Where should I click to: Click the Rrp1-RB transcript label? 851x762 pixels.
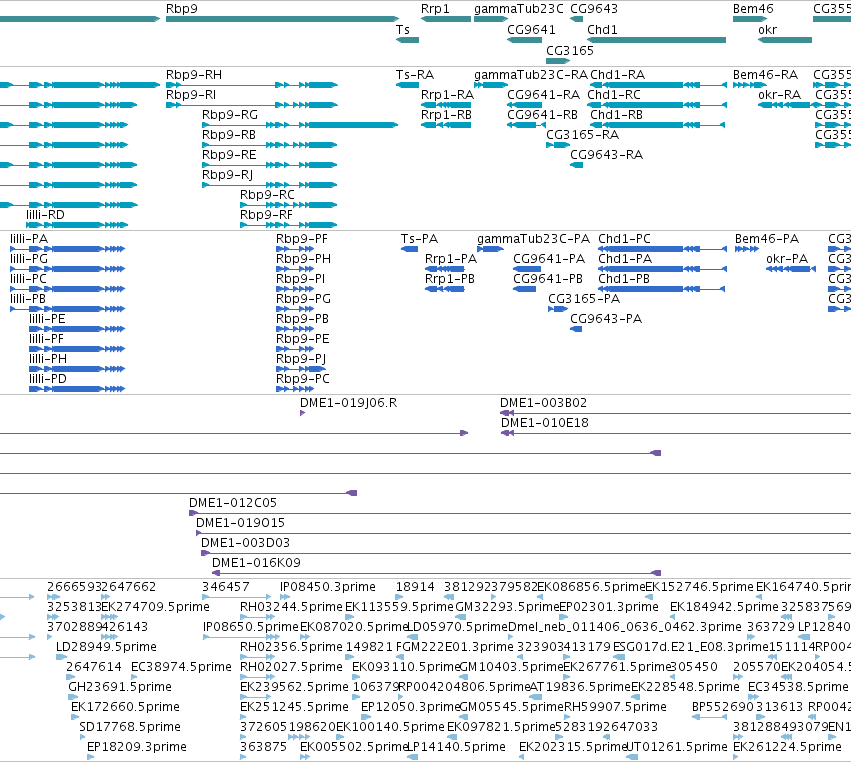[446, 115]
